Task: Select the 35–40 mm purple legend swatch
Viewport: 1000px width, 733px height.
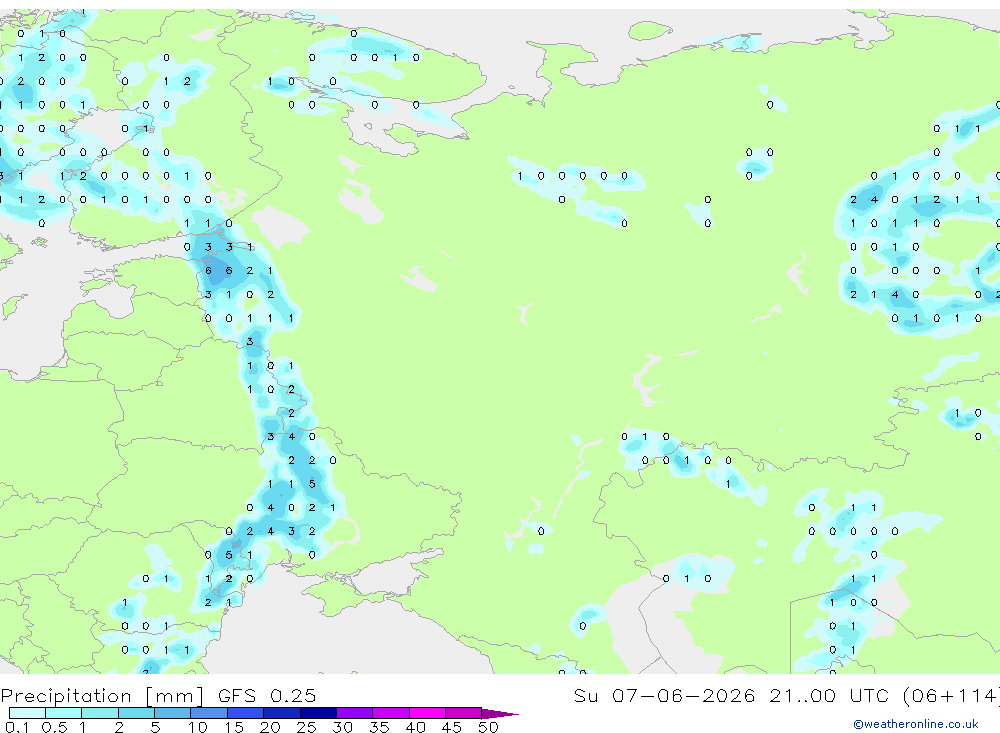Action: click(391, 713)
